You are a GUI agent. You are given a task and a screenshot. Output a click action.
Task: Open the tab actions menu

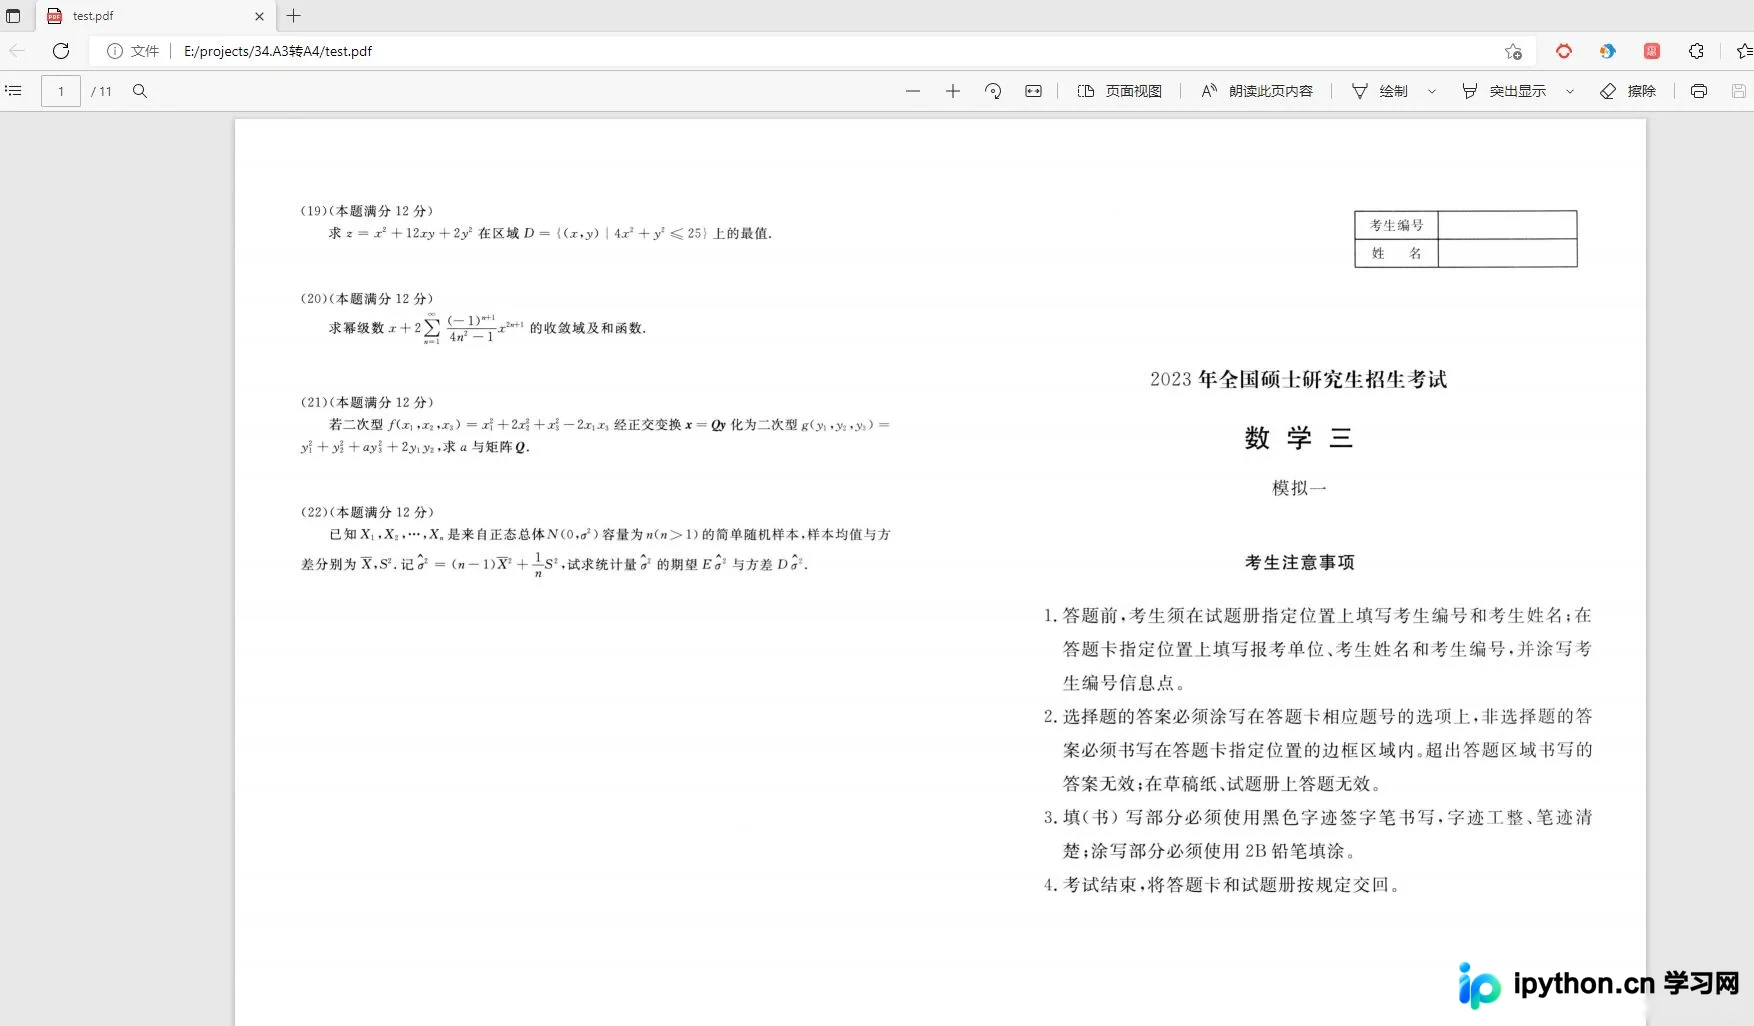tap(13, 16)
